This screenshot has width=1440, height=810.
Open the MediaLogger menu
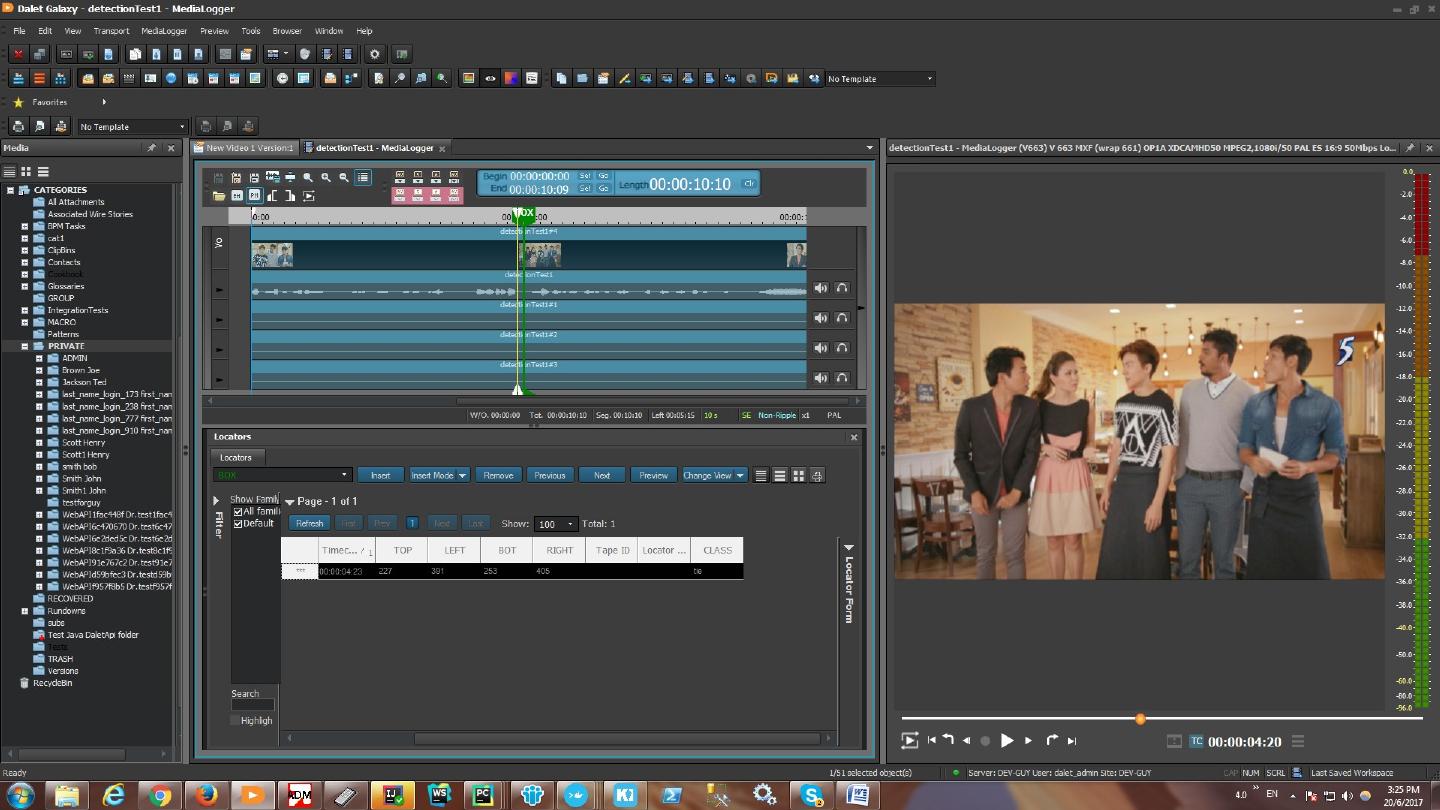point(164,31)
